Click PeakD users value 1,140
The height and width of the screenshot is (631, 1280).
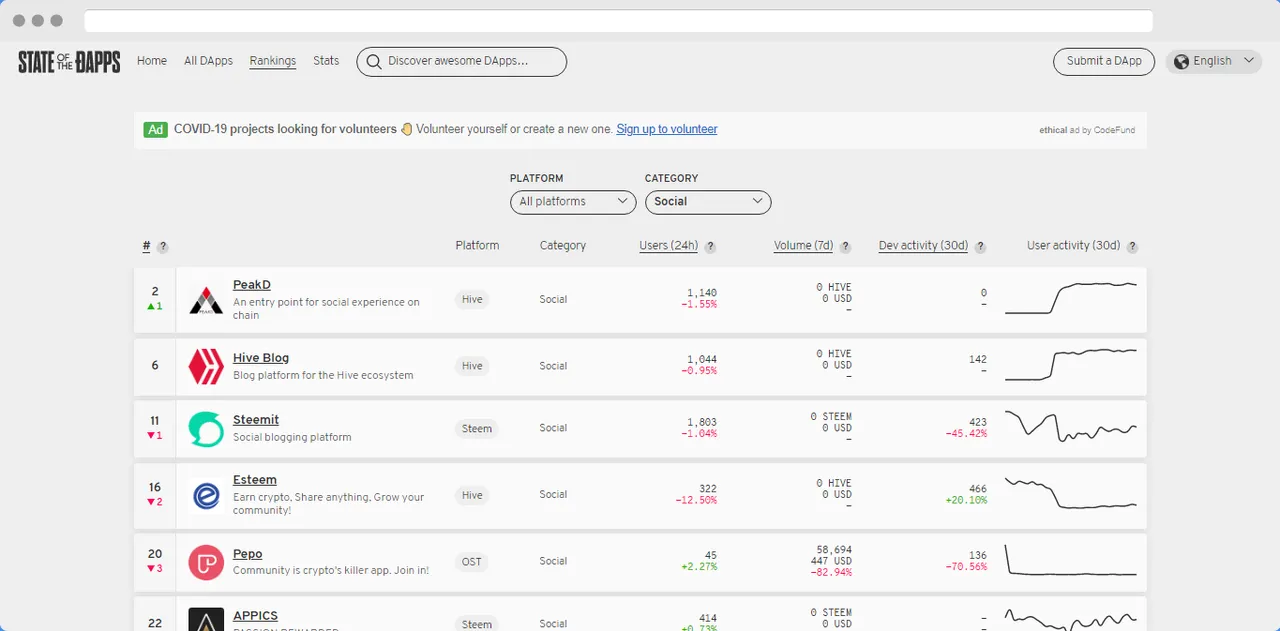point(702,293)
